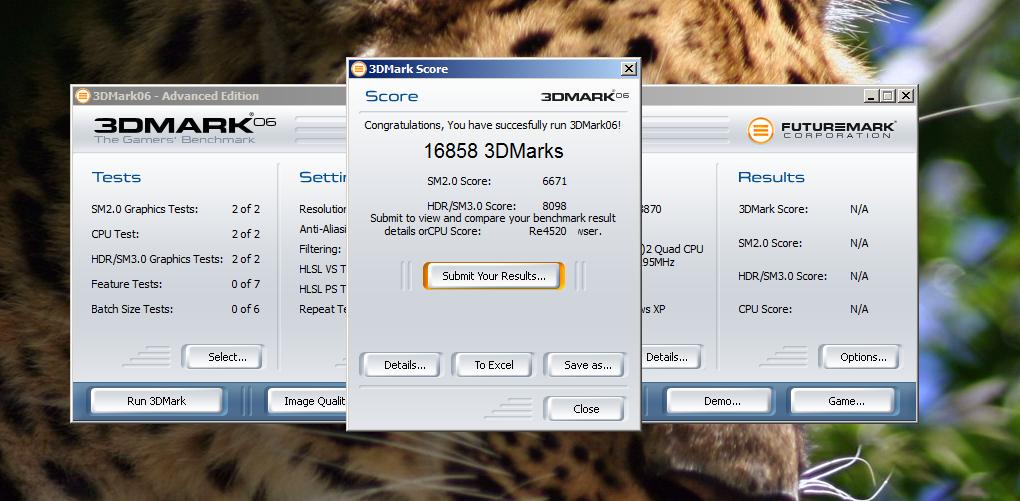1020x501 pixels.
Task: Click CPU Test row showing 2 of 2
Action: [176, 234]
